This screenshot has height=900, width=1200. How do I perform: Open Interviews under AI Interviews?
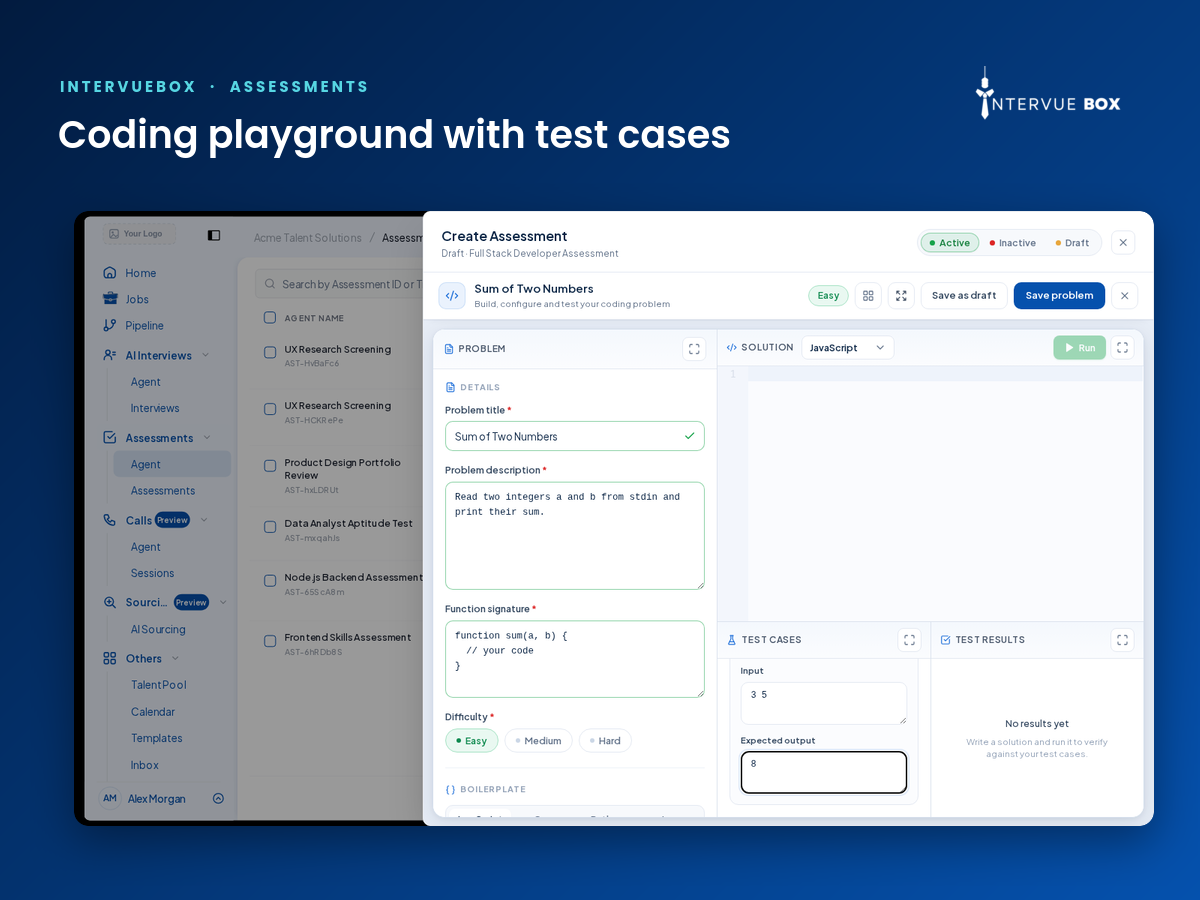pos(155,408)
